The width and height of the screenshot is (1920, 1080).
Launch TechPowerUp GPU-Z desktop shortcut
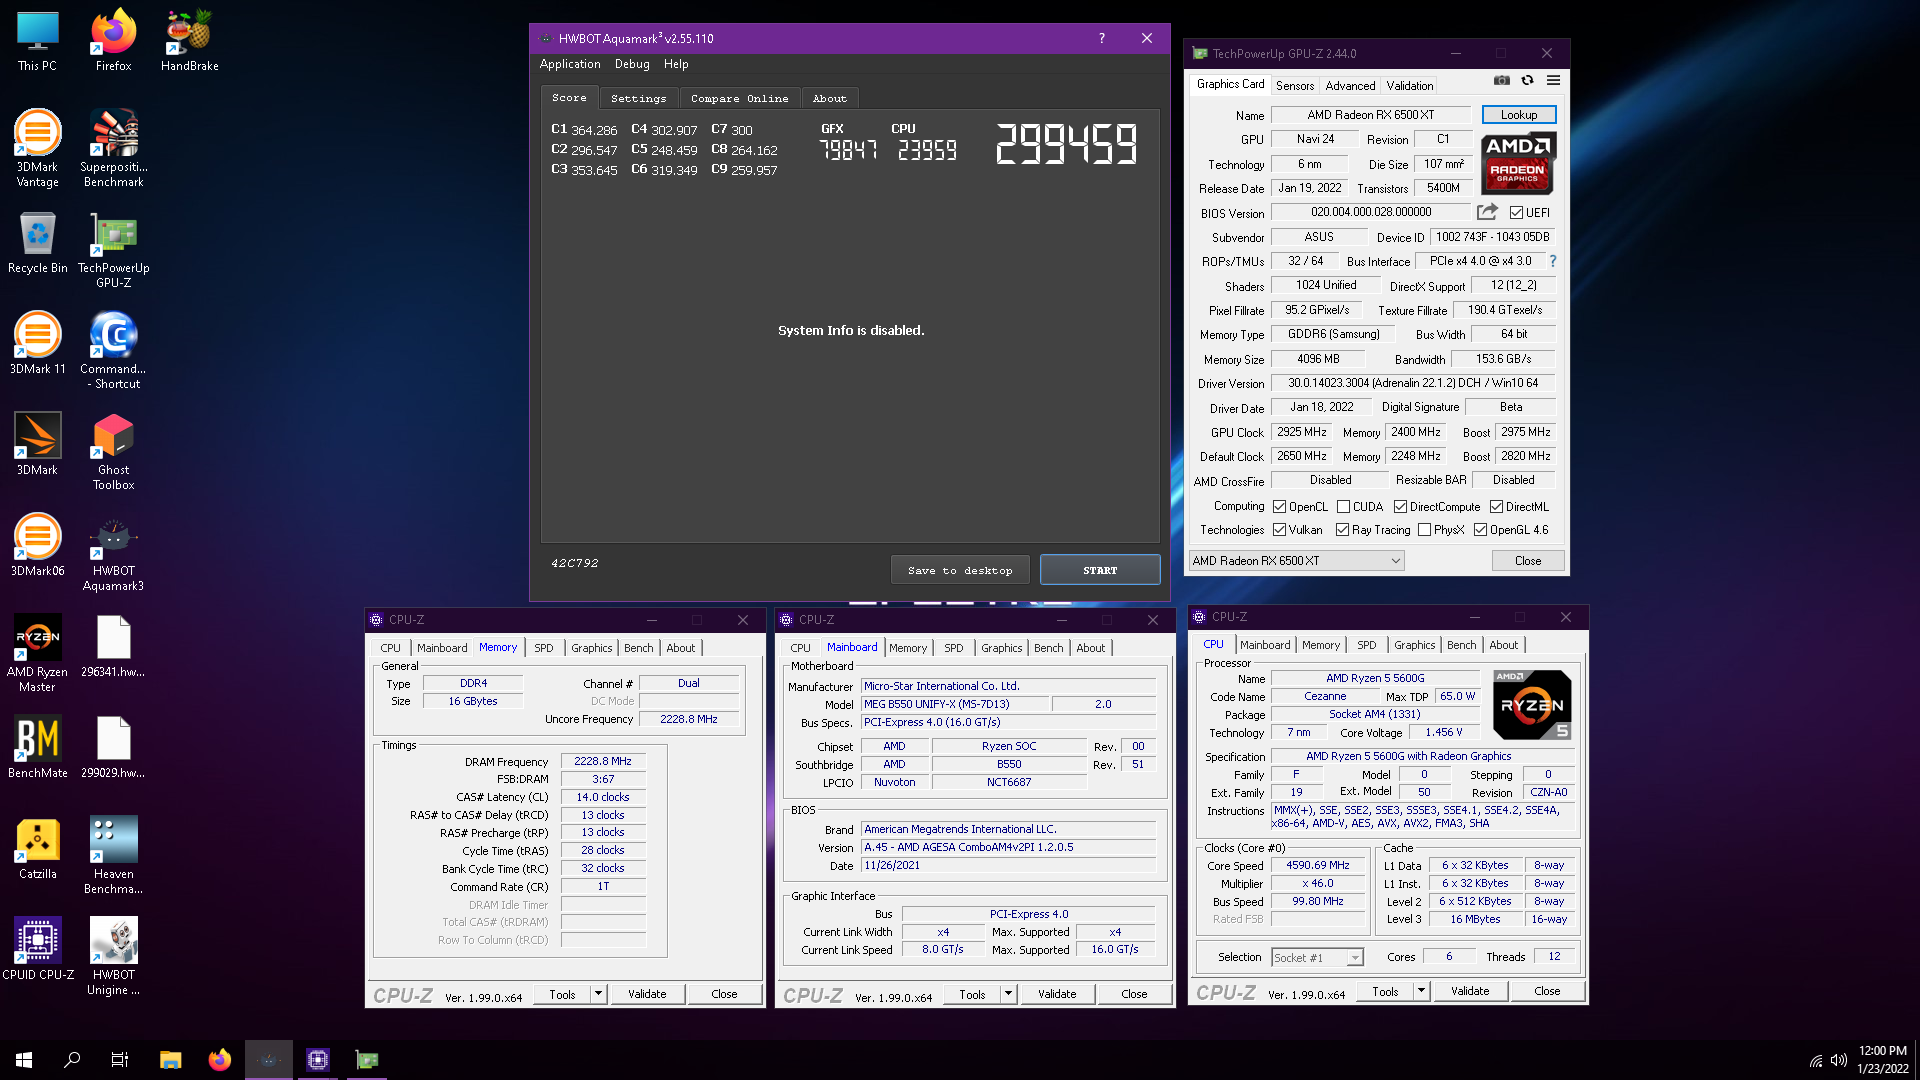coord(113,250)
